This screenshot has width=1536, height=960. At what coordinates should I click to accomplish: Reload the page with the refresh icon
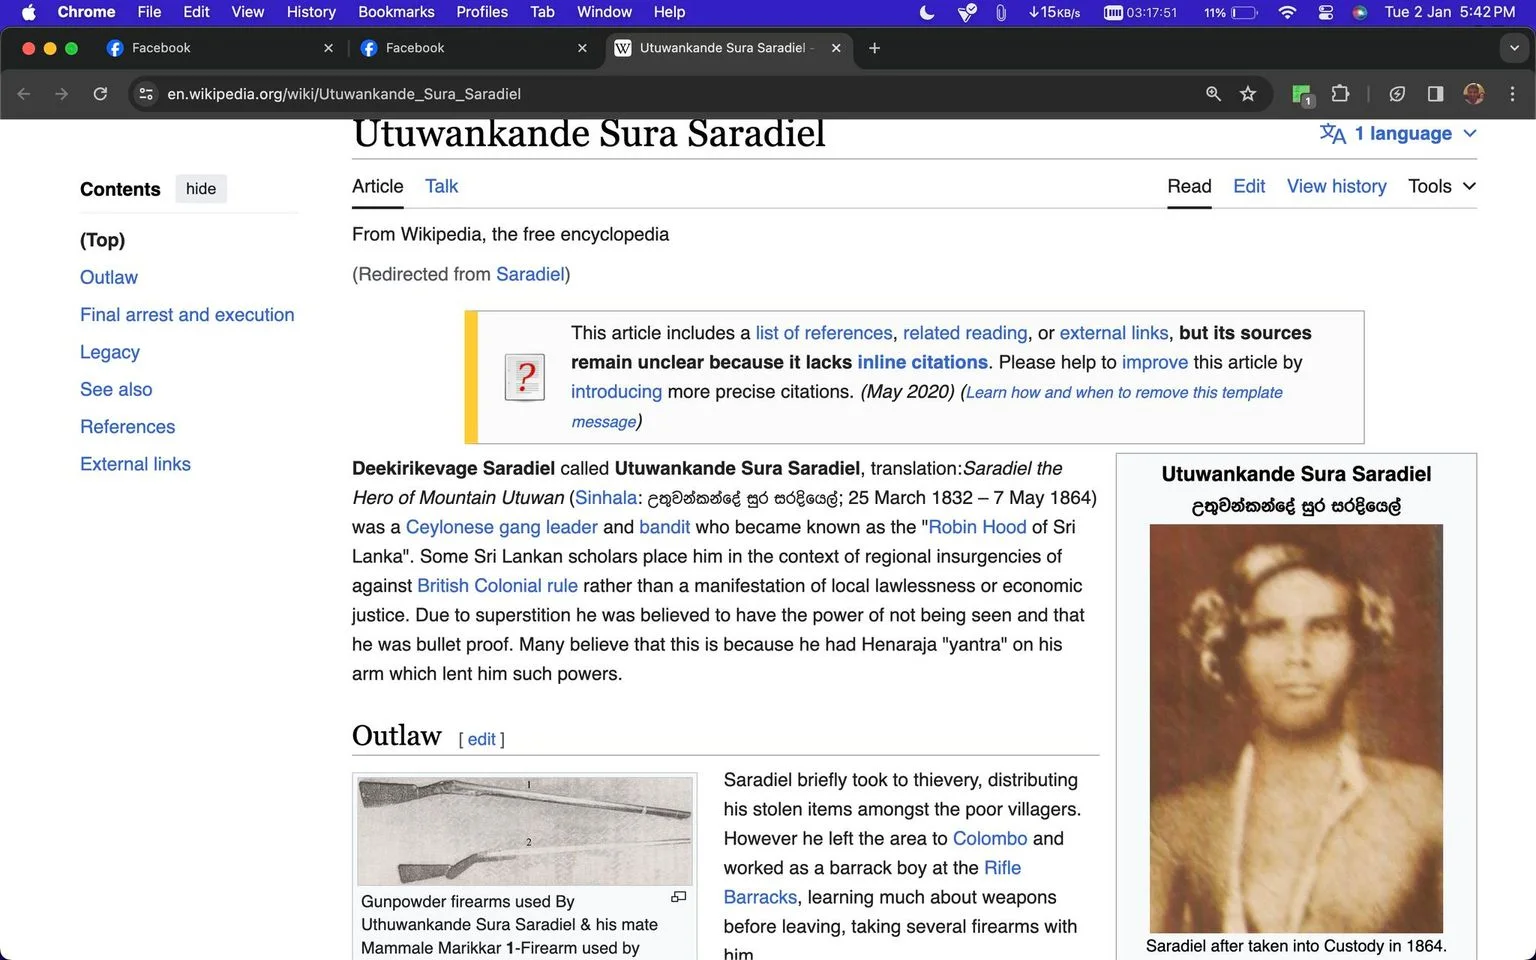[x=100, y=94]
